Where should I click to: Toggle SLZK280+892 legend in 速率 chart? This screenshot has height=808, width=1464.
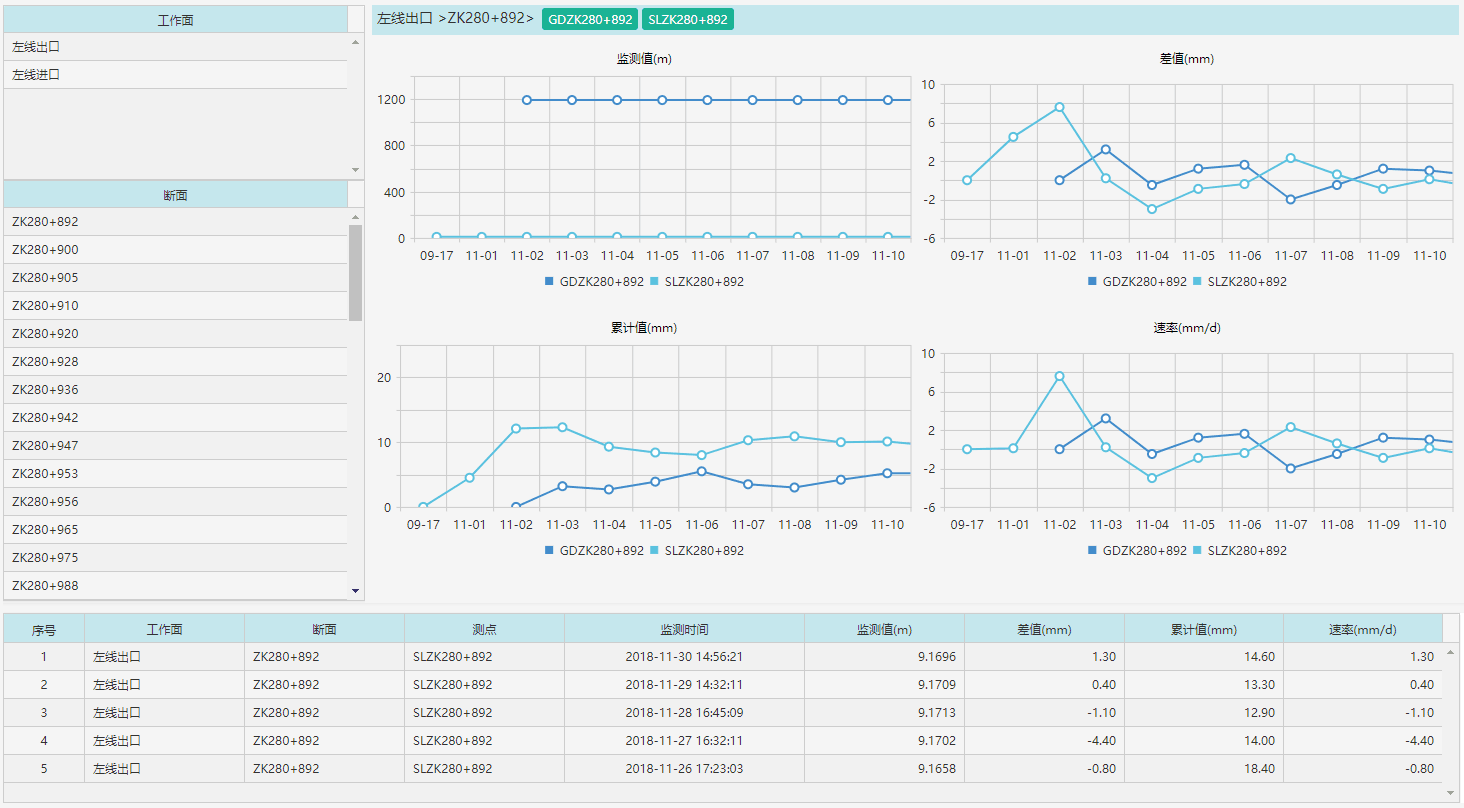(1239, 551)
